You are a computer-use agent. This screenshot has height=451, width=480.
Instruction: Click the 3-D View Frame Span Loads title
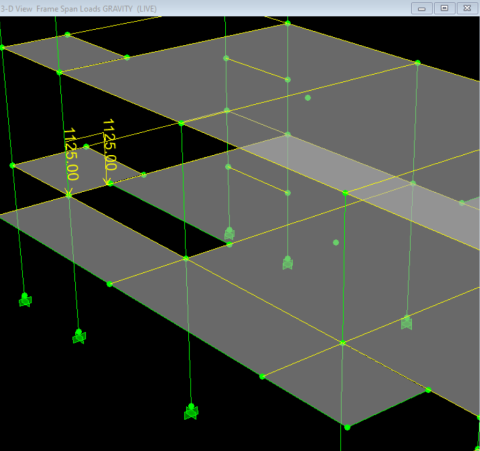point(78,9)
